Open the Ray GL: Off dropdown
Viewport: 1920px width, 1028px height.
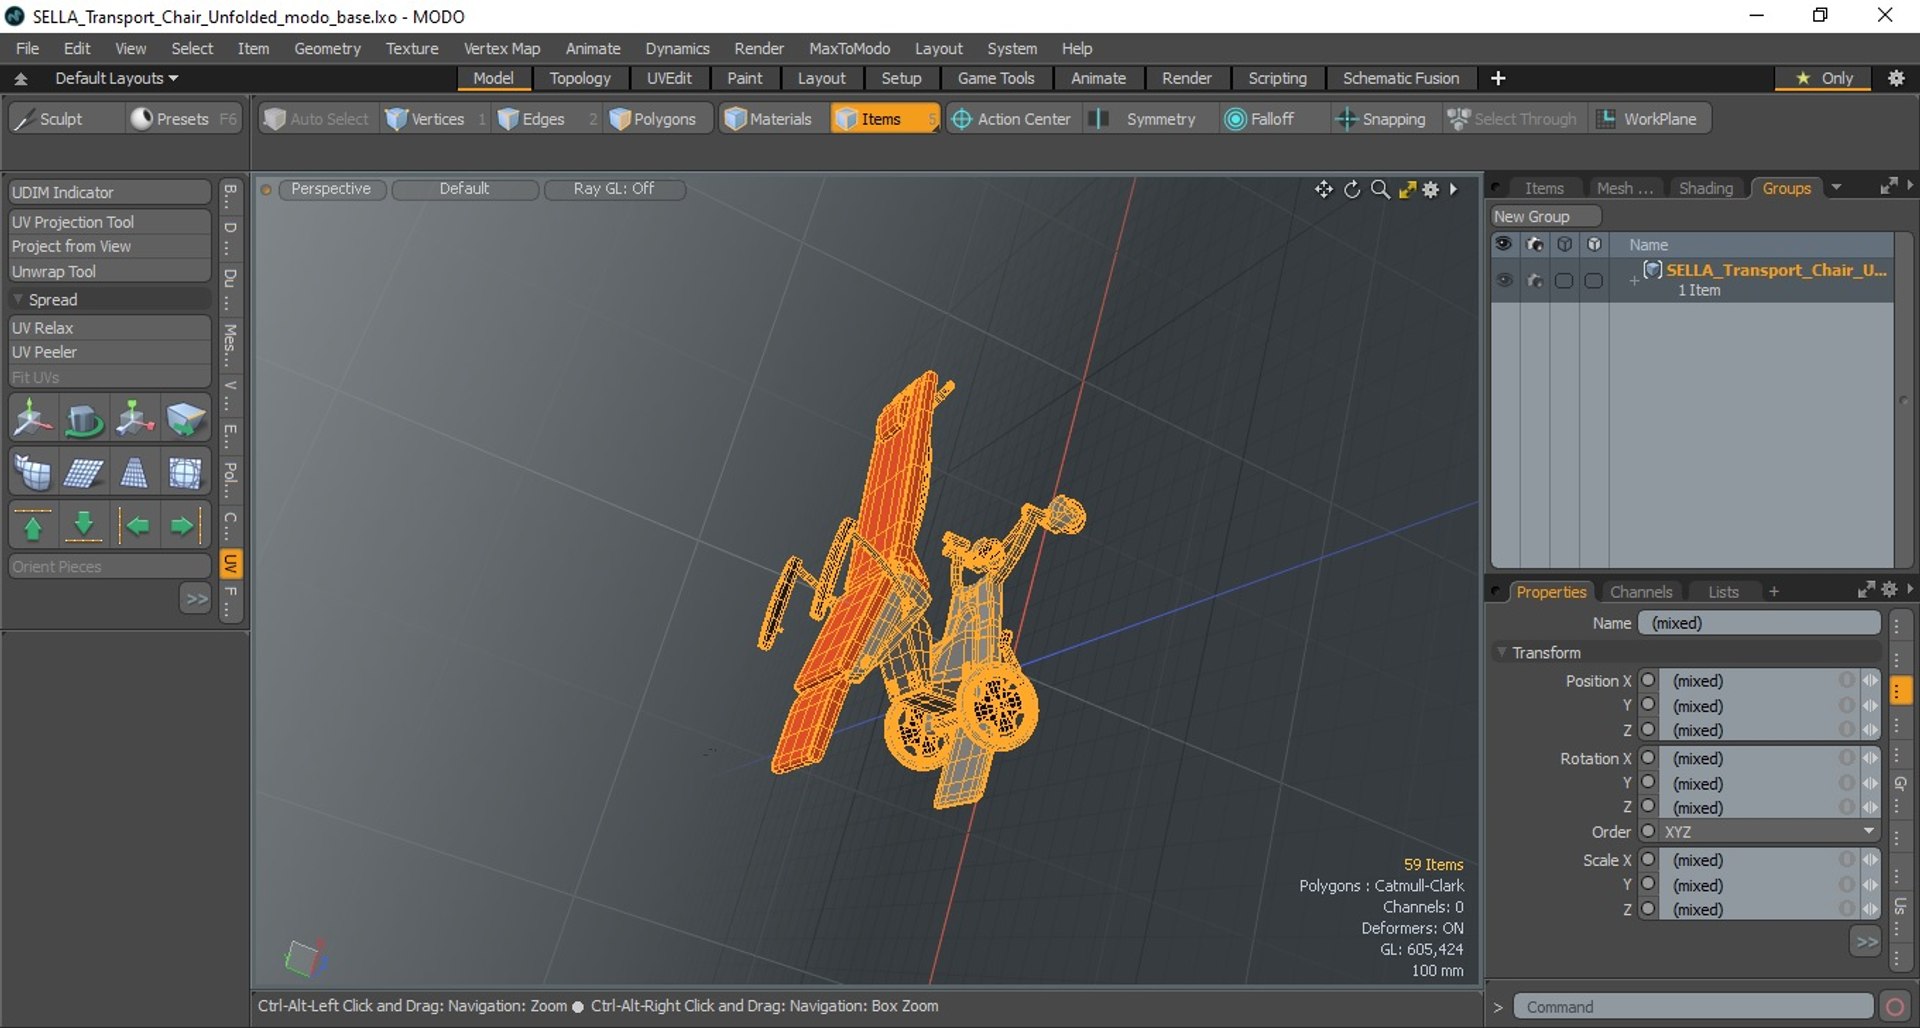tap(614, 189)
